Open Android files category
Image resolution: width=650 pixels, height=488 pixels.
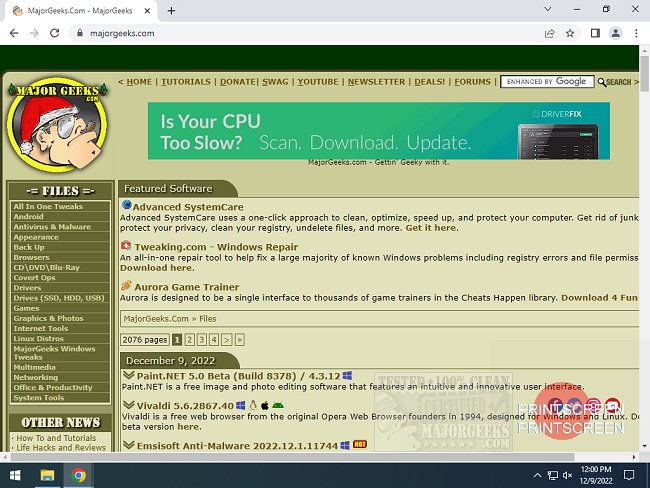tap(61, 216)
